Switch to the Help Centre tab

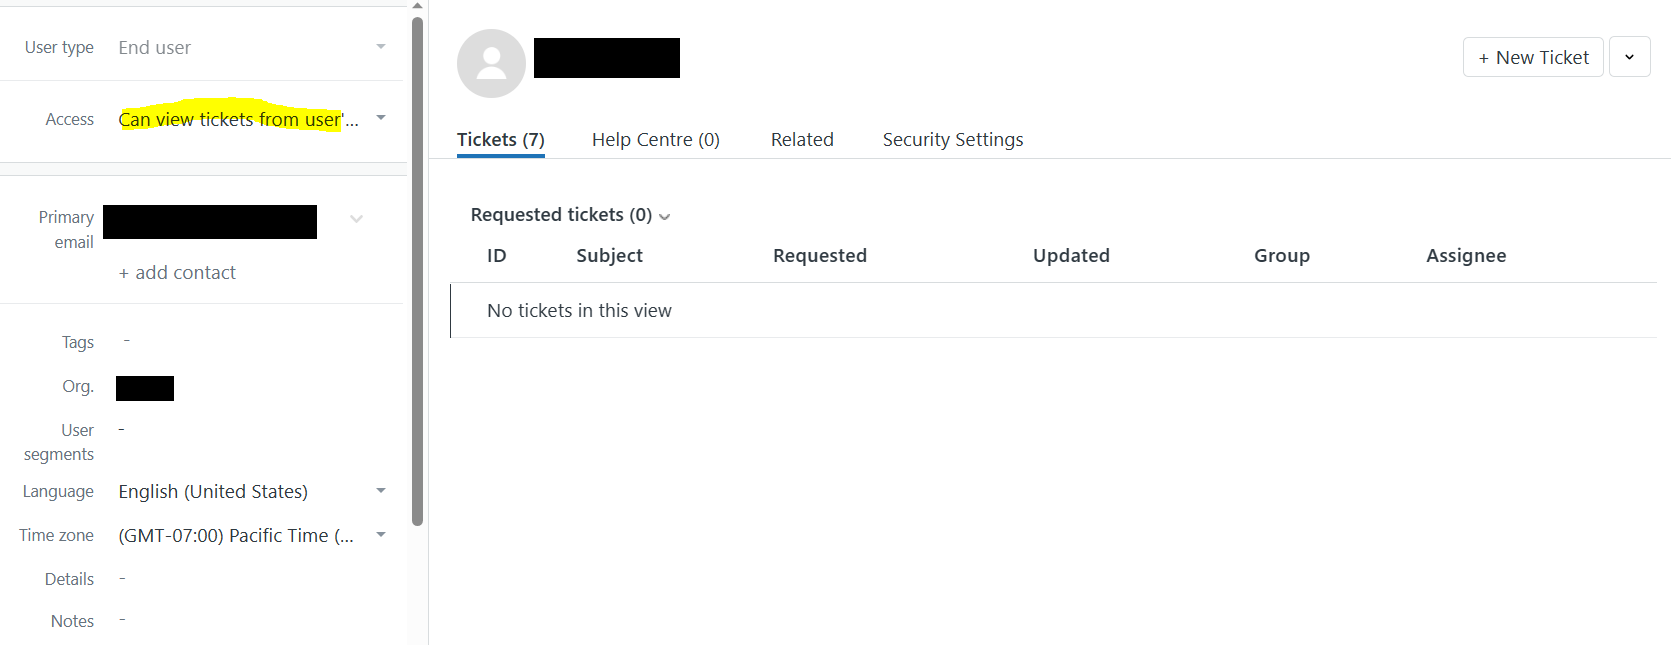pos(655,139)
